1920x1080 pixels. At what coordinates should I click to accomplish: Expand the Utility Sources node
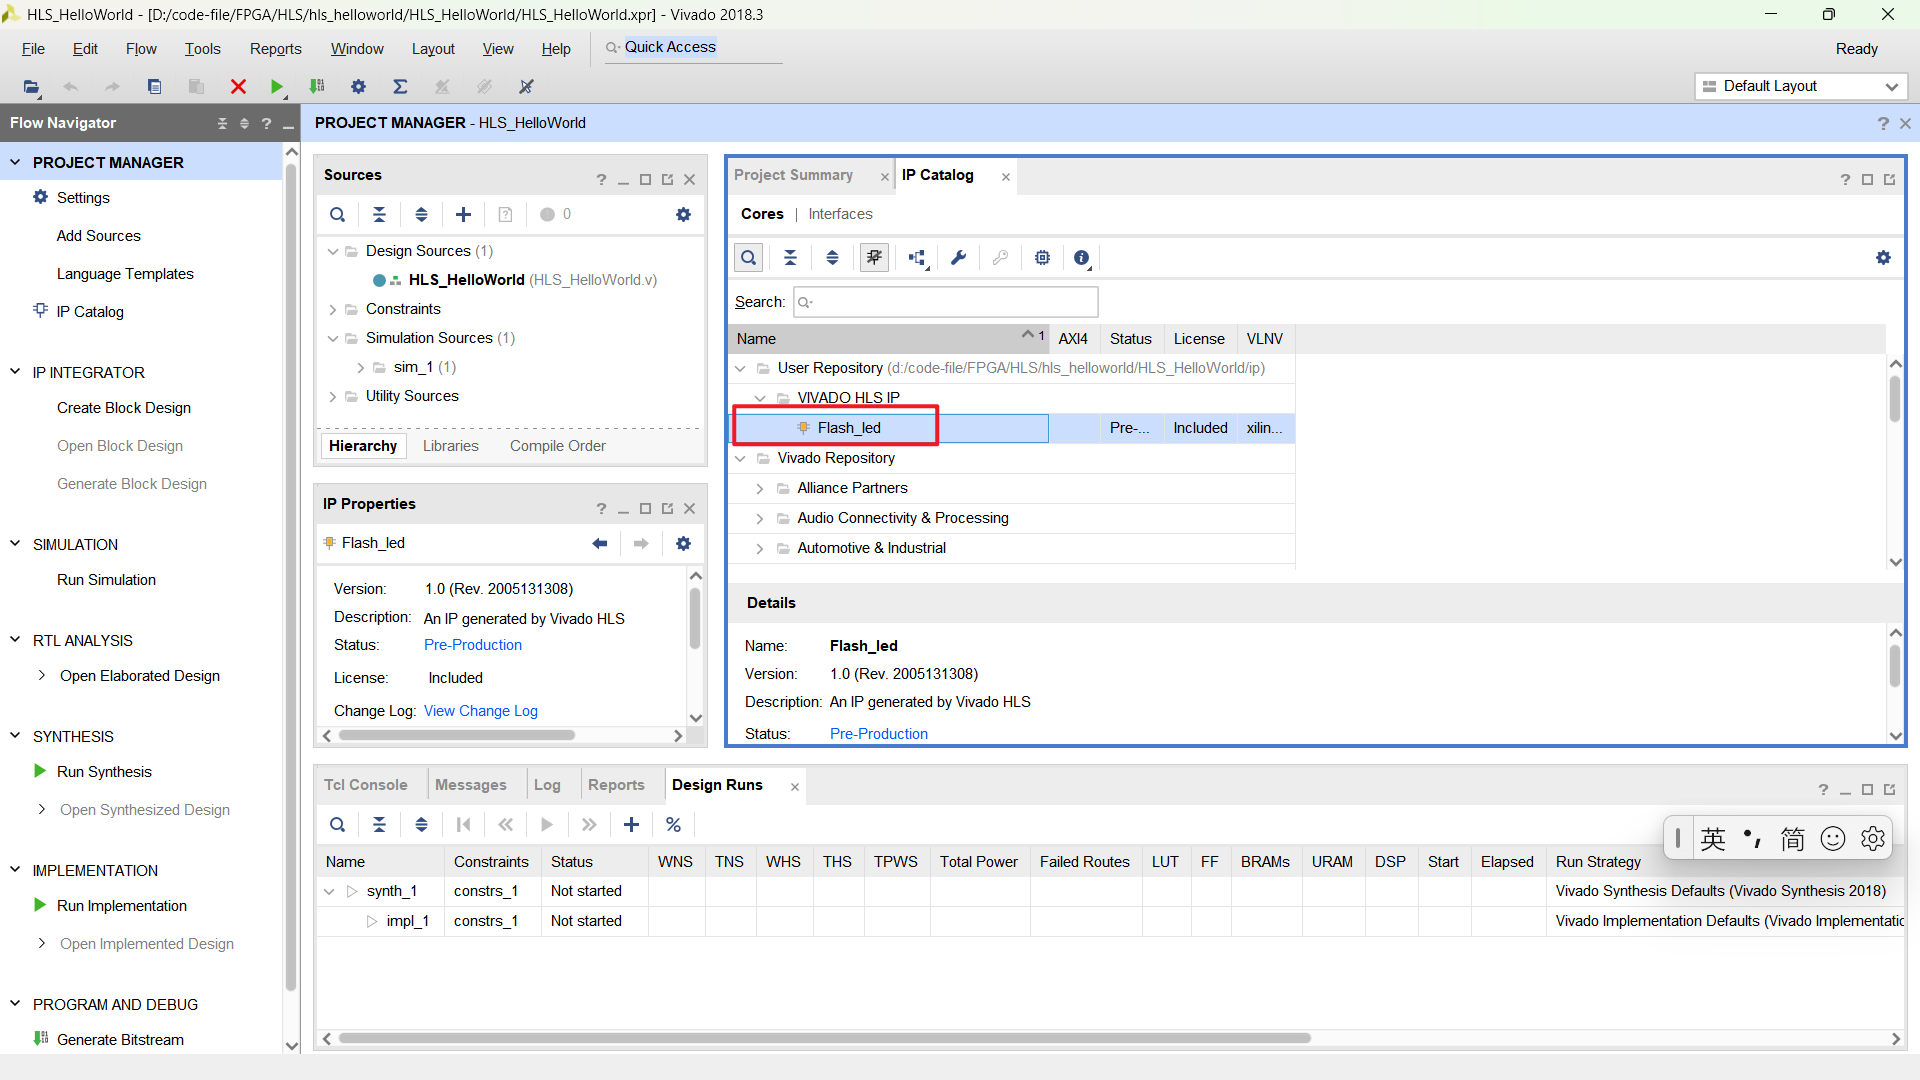tap(333, 396)
